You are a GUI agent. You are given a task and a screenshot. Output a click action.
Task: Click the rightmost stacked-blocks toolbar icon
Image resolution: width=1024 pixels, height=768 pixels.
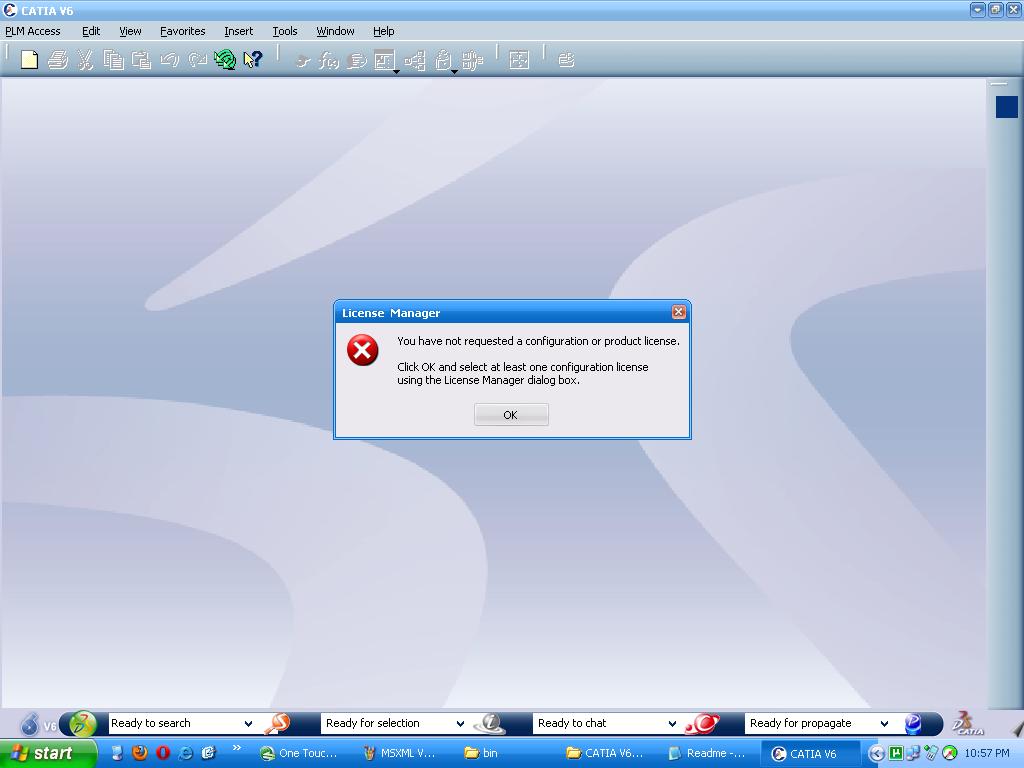[x=566, y=61]
